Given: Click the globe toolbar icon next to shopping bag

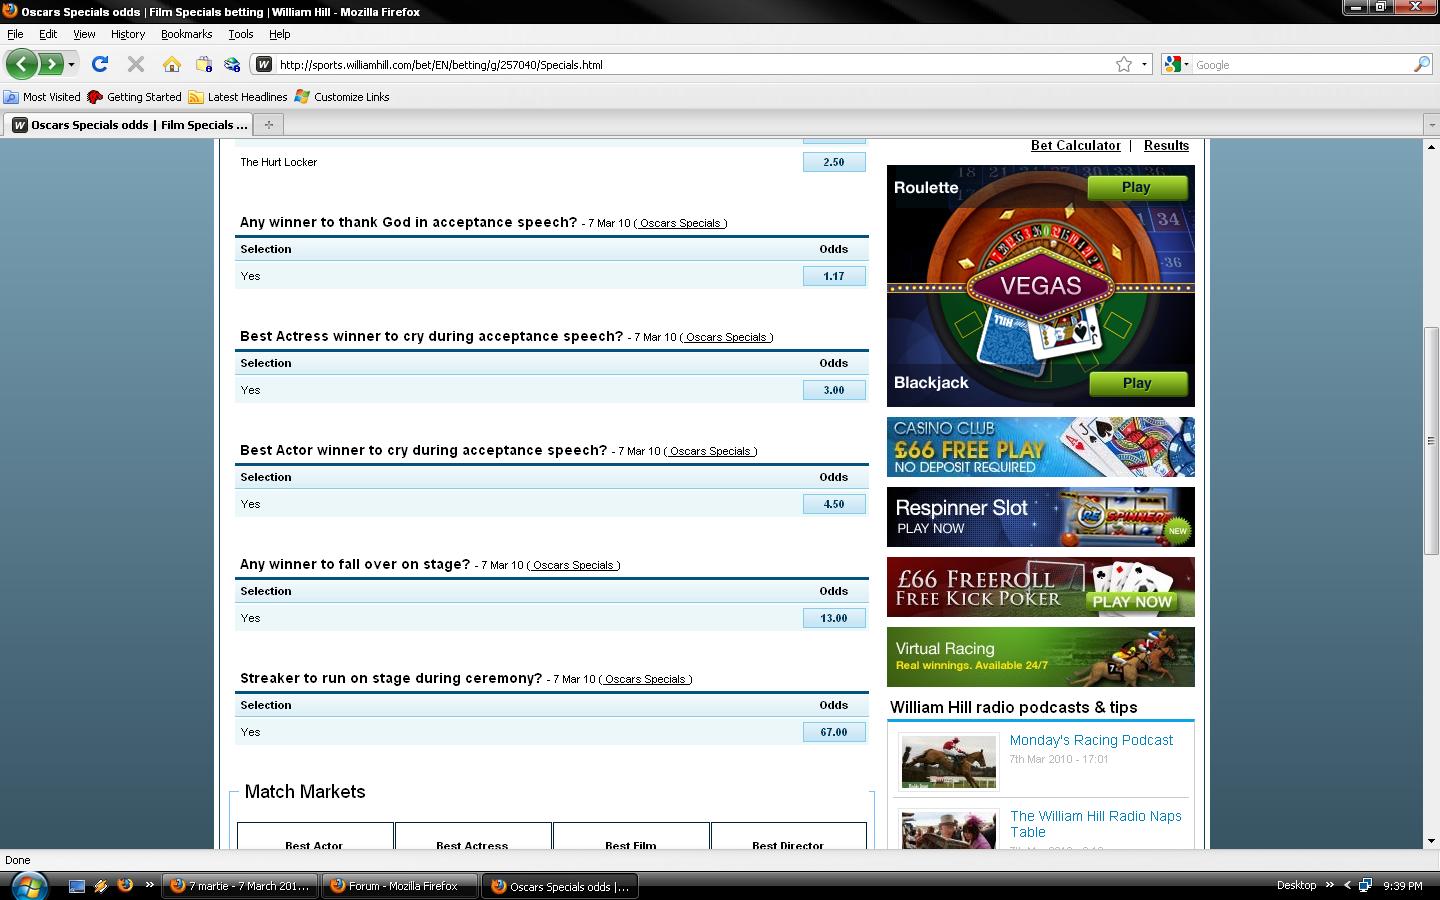Looking at the screenshot, I should [232, 64].
